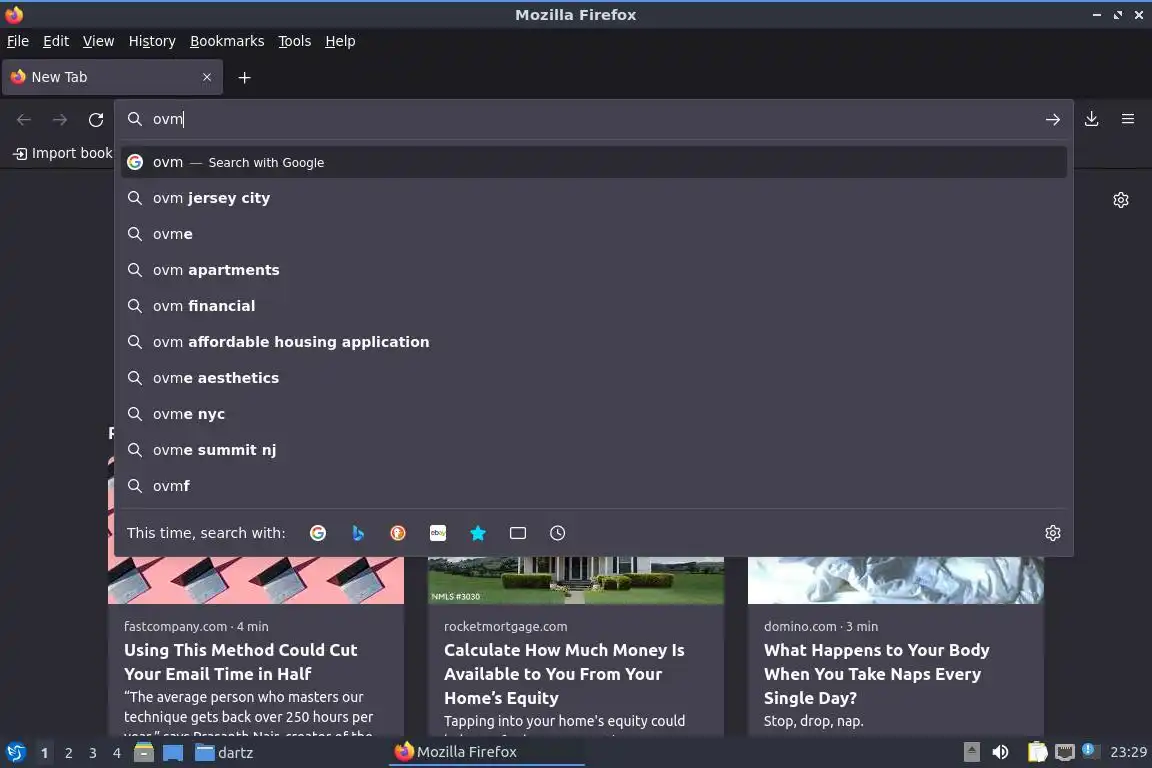Open the File menu
Viewport: 1152px width, 768px height.
click(18, 41)
